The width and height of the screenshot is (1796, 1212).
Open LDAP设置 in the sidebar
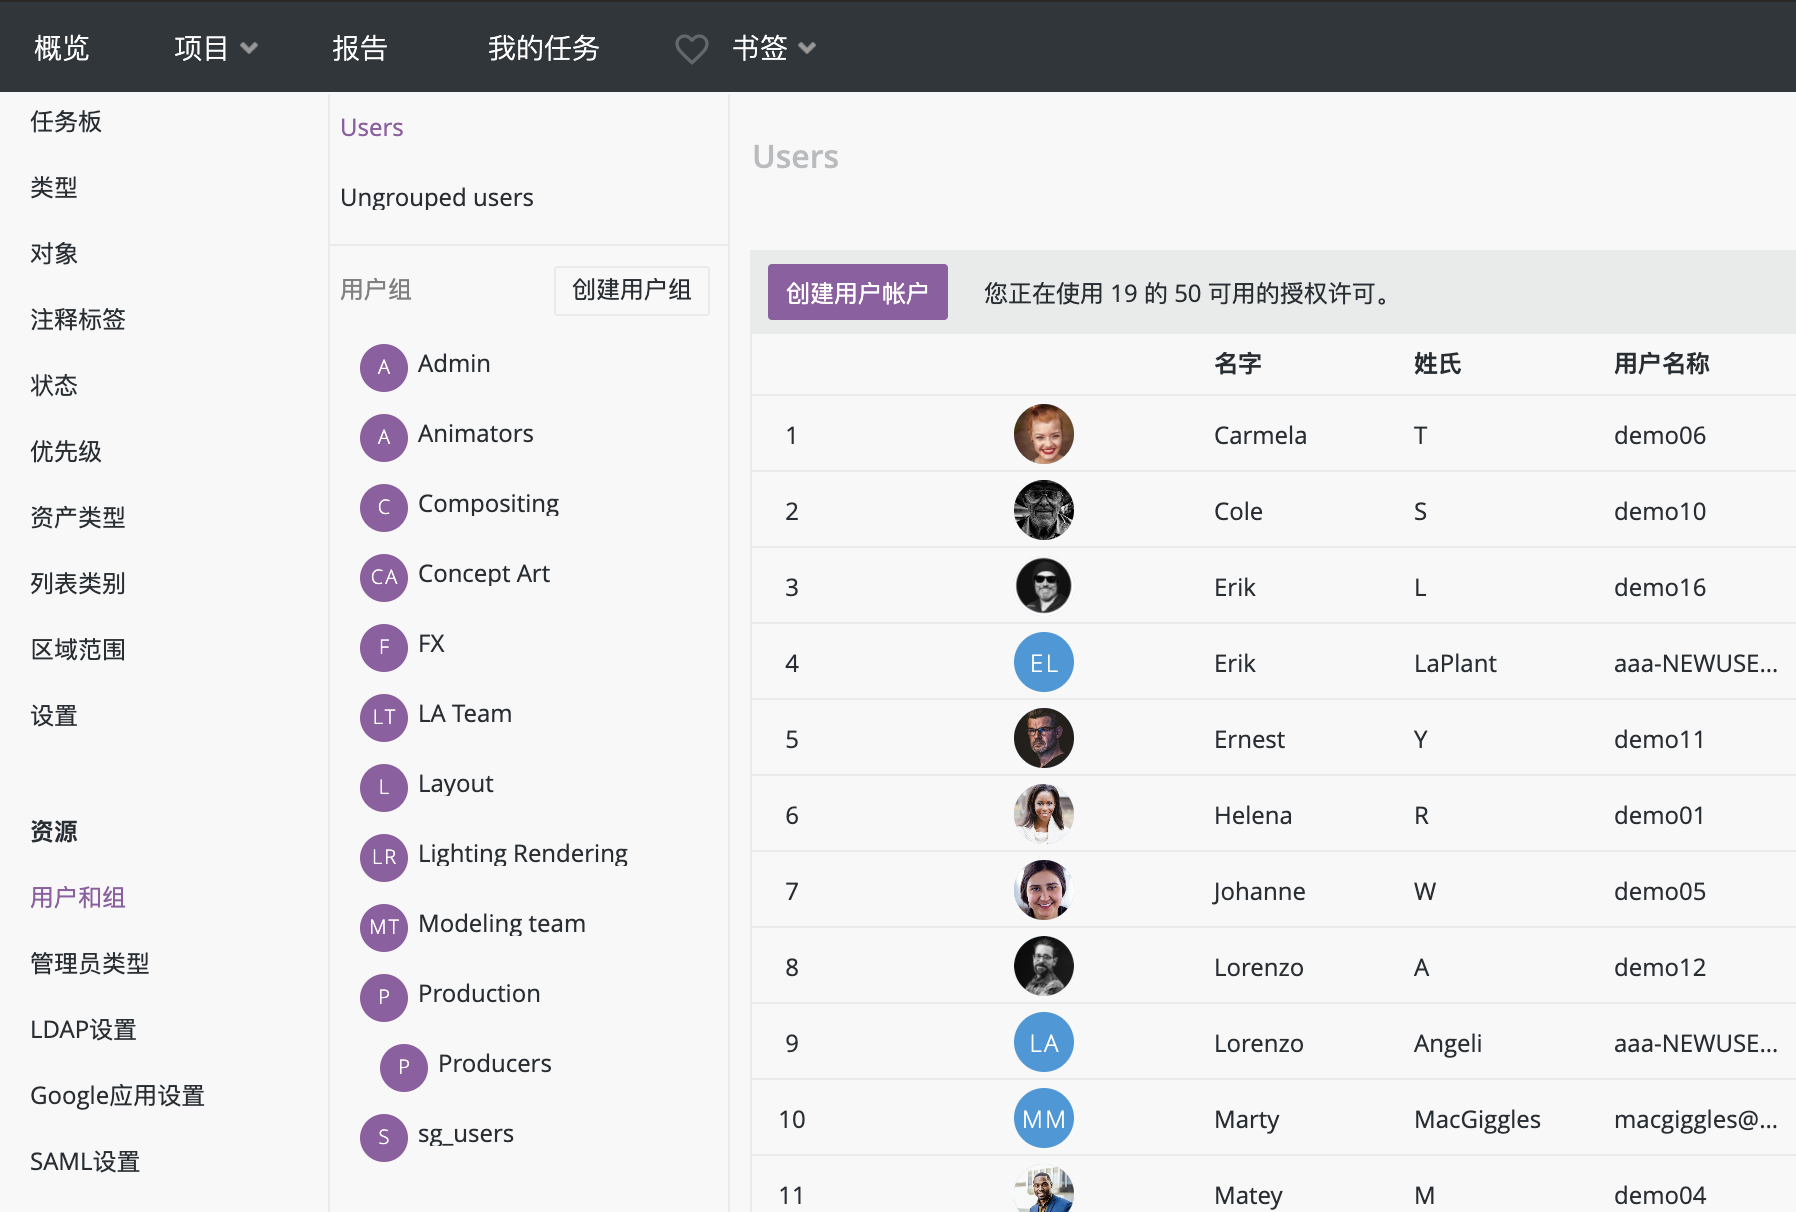pos(83,1030)
